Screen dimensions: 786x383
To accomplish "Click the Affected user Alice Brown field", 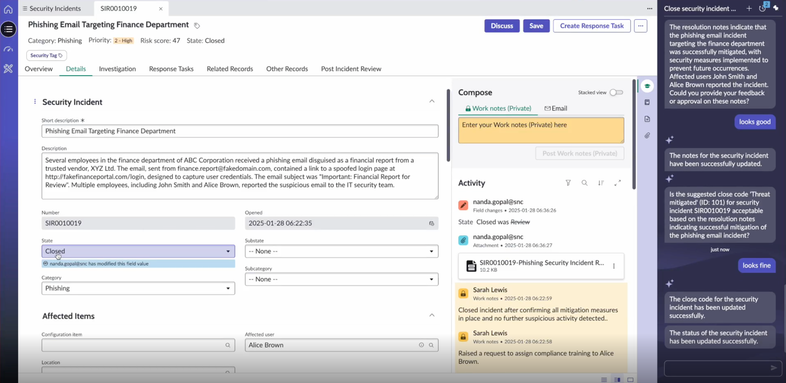I will (x=341, y=345).
